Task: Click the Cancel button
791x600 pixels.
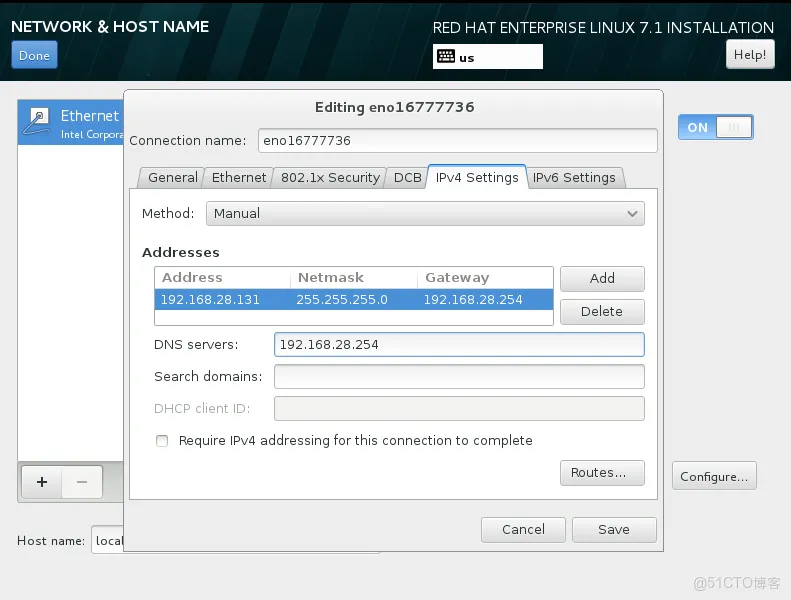Action: coord(523,529)
